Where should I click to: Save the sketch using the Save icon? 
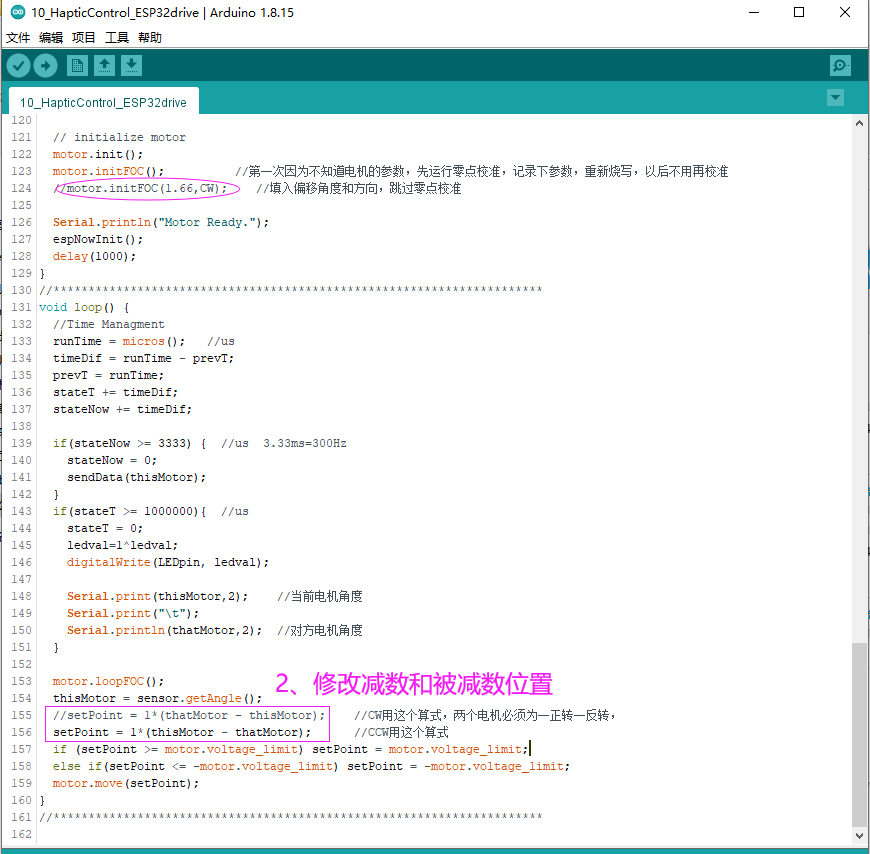132,64
